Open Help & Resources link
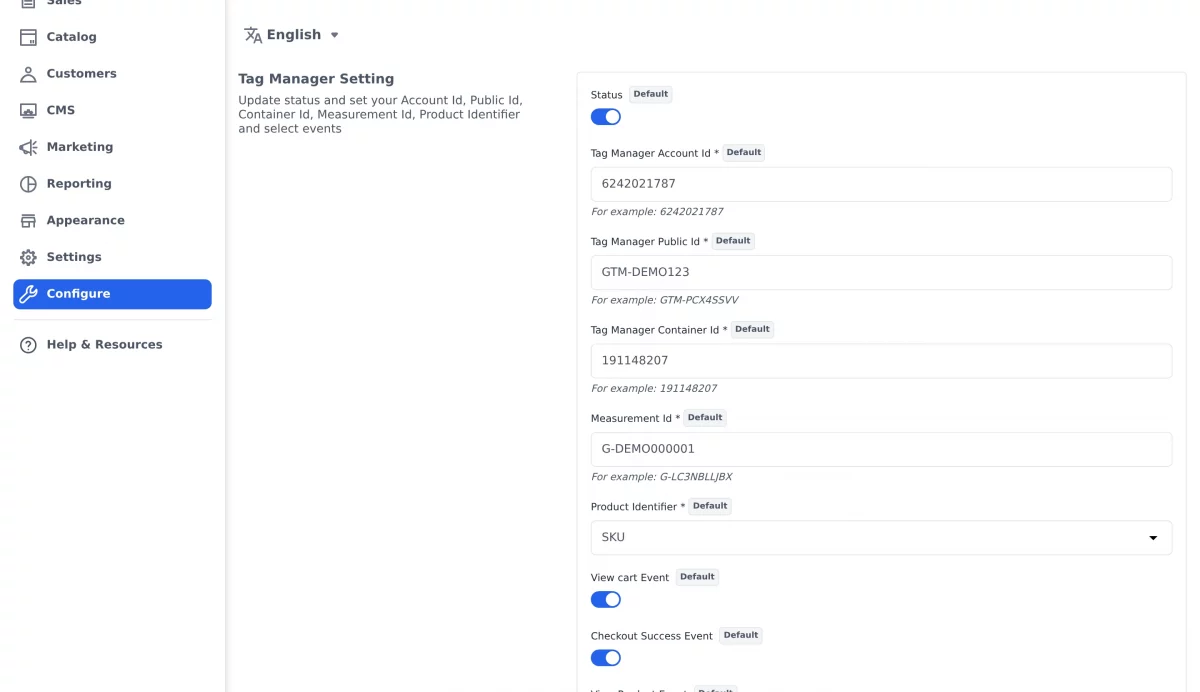The image size is (1200, 692). click(x=112, y=345)
